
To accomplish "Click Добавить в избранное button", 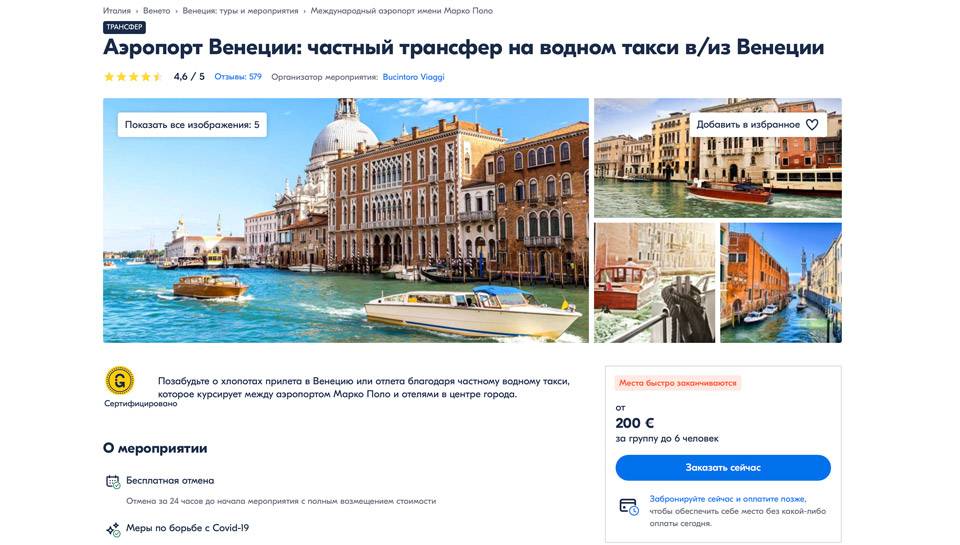I will (758, 124).
